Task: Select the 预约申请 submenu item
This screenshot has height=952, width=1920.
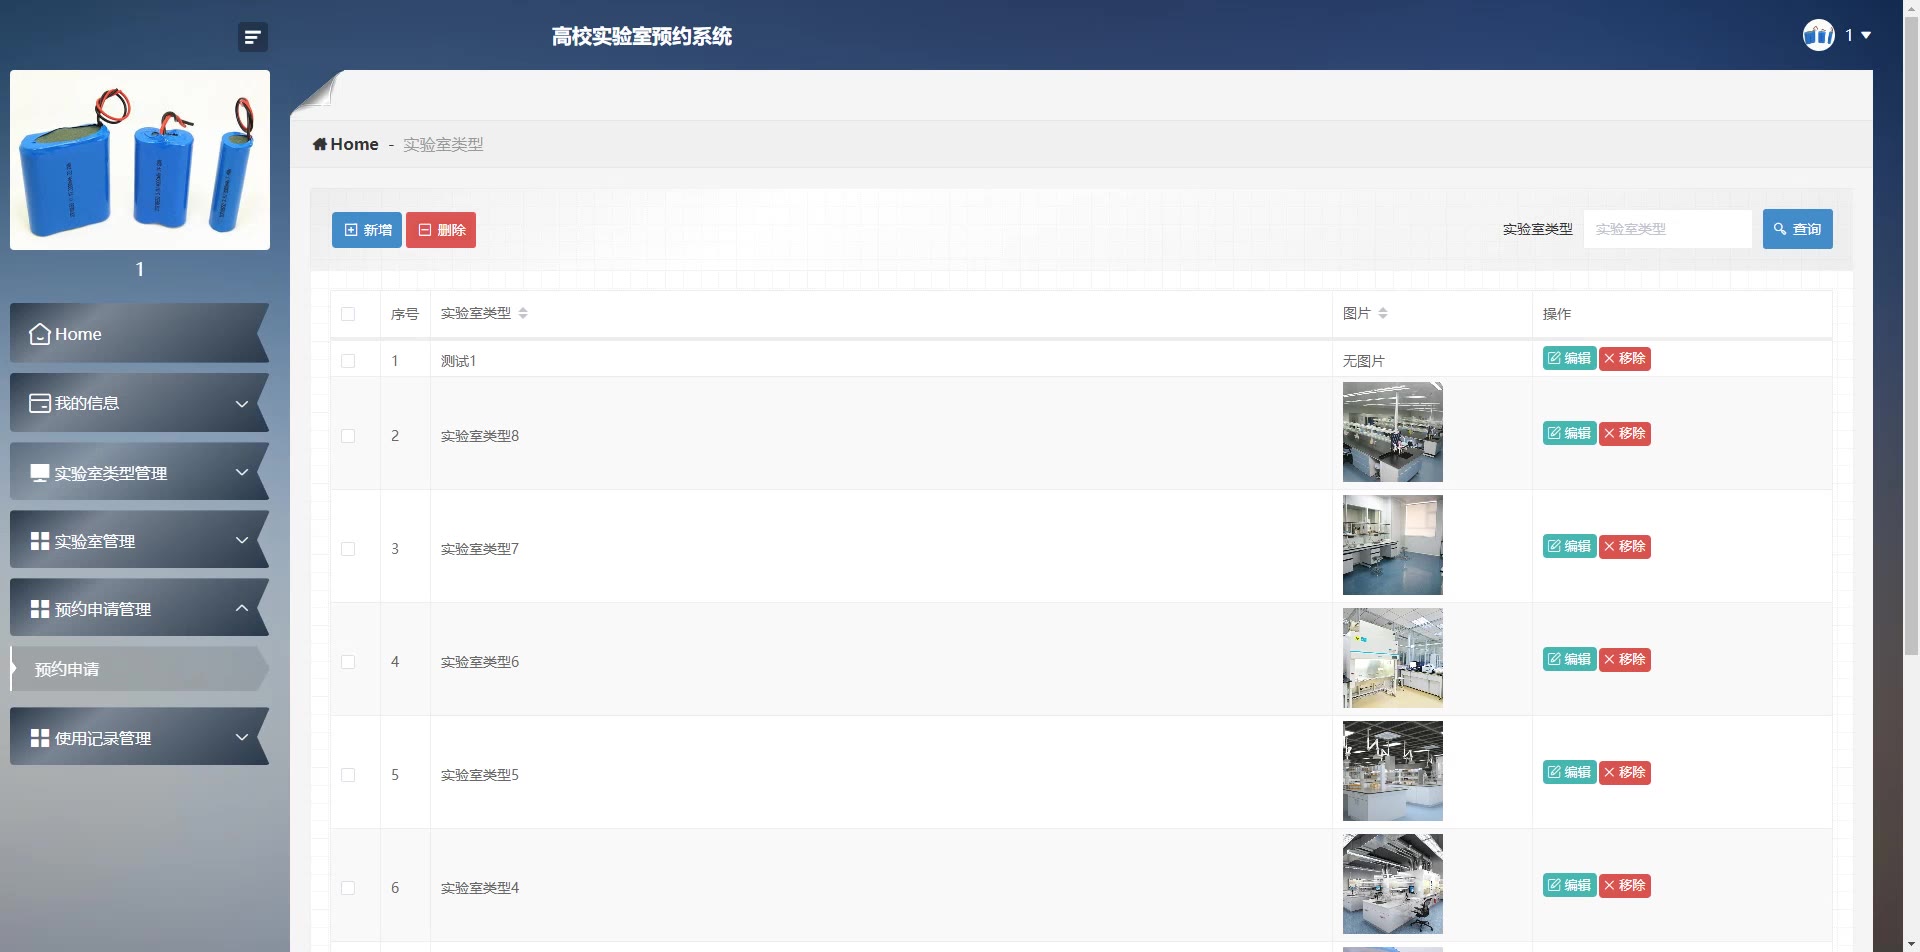Action: pos(140,669)
